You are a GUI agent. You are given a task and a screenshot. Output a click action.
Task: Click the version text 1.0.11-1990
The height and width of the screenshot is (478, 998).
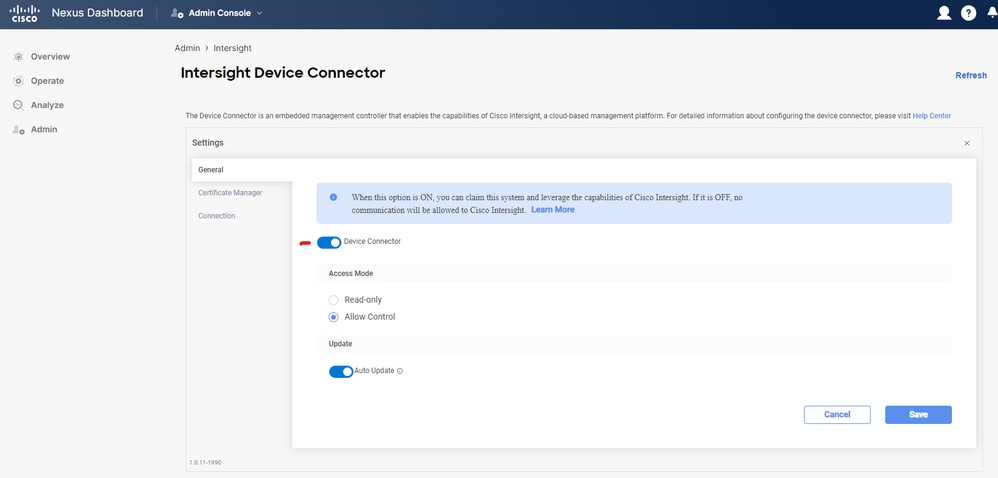[206, 462]
